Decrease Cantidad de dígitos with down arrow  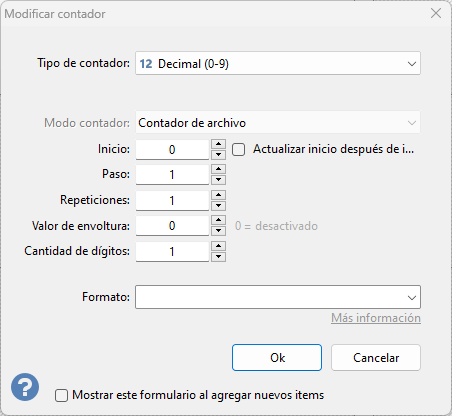coord(218,256)
